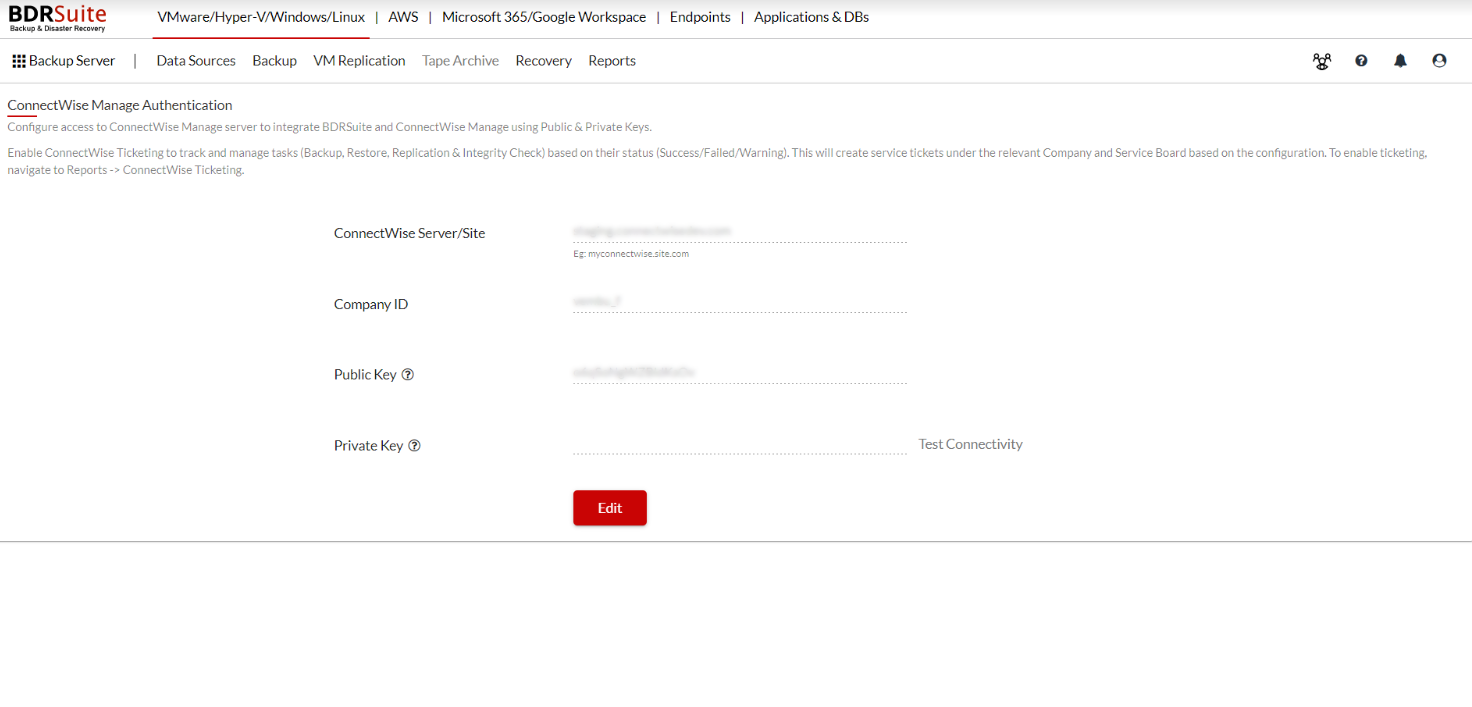The width and height of the screenshot is (1472, 707).
Task: Click the Test Connectivity link
Action: click(970, 444)
